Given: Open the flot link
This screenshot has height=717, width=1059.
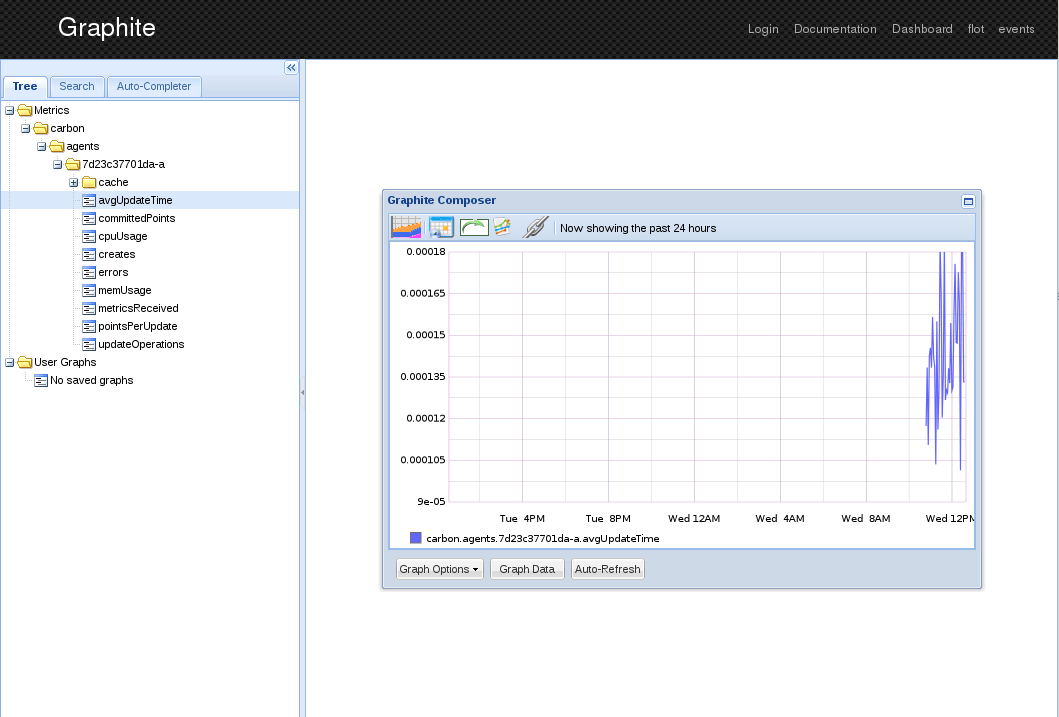Looking at the screenshot, I should click(976, 29).
